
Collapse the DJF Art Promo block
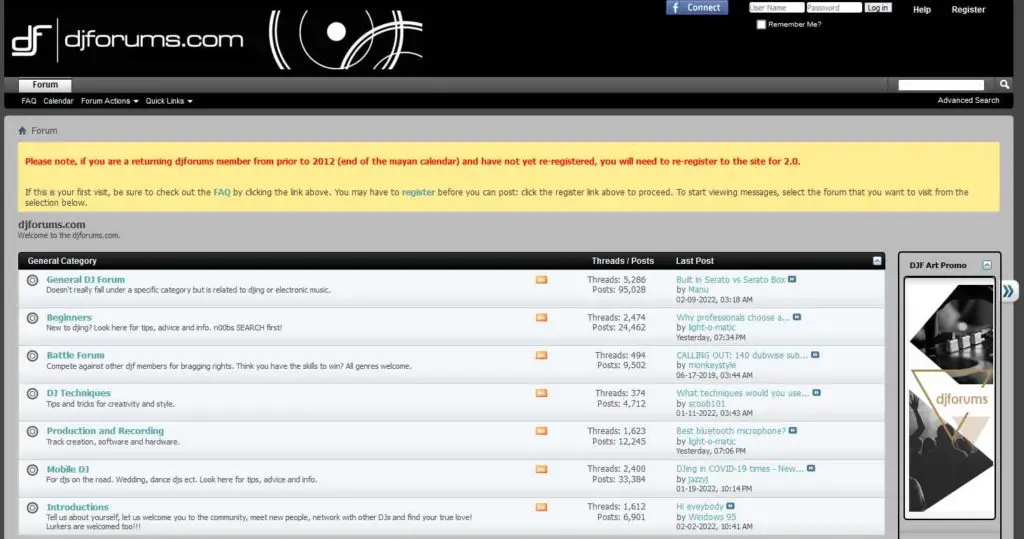point(987,265)
